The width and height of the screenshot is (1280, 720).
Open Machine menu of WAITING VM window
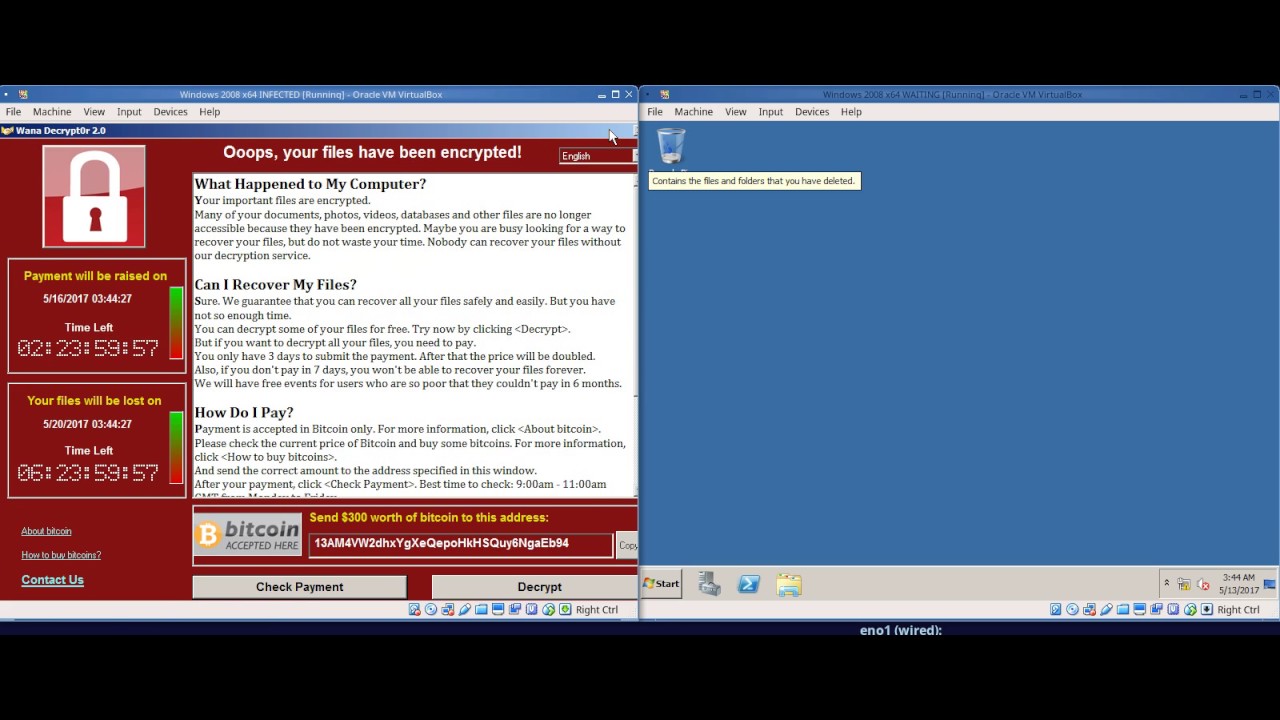693,112
